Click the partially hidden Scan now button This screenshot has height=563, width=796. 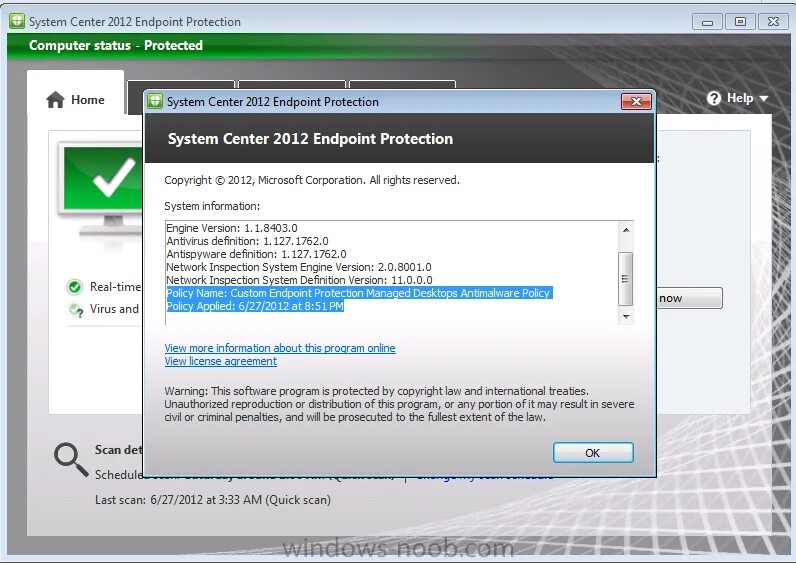689,298
